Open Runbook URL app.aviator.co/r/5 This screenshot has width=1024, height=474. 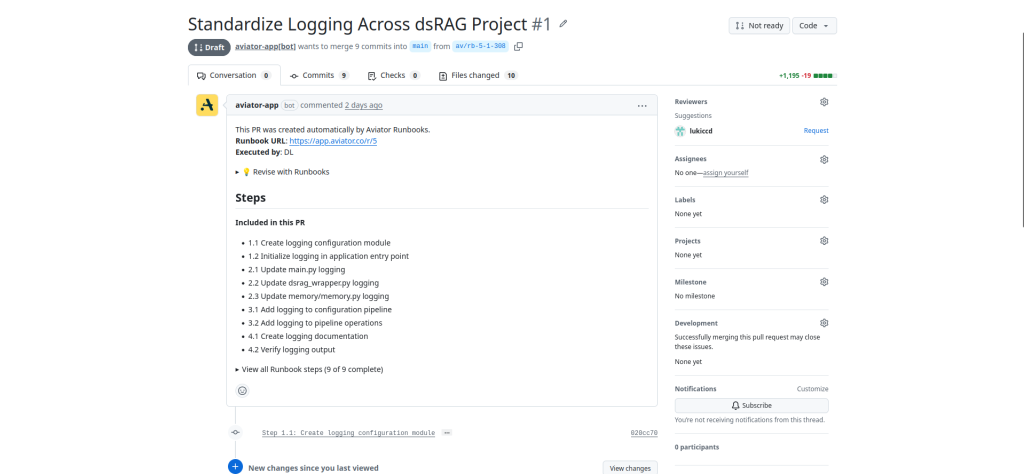[x=333, y=141]
